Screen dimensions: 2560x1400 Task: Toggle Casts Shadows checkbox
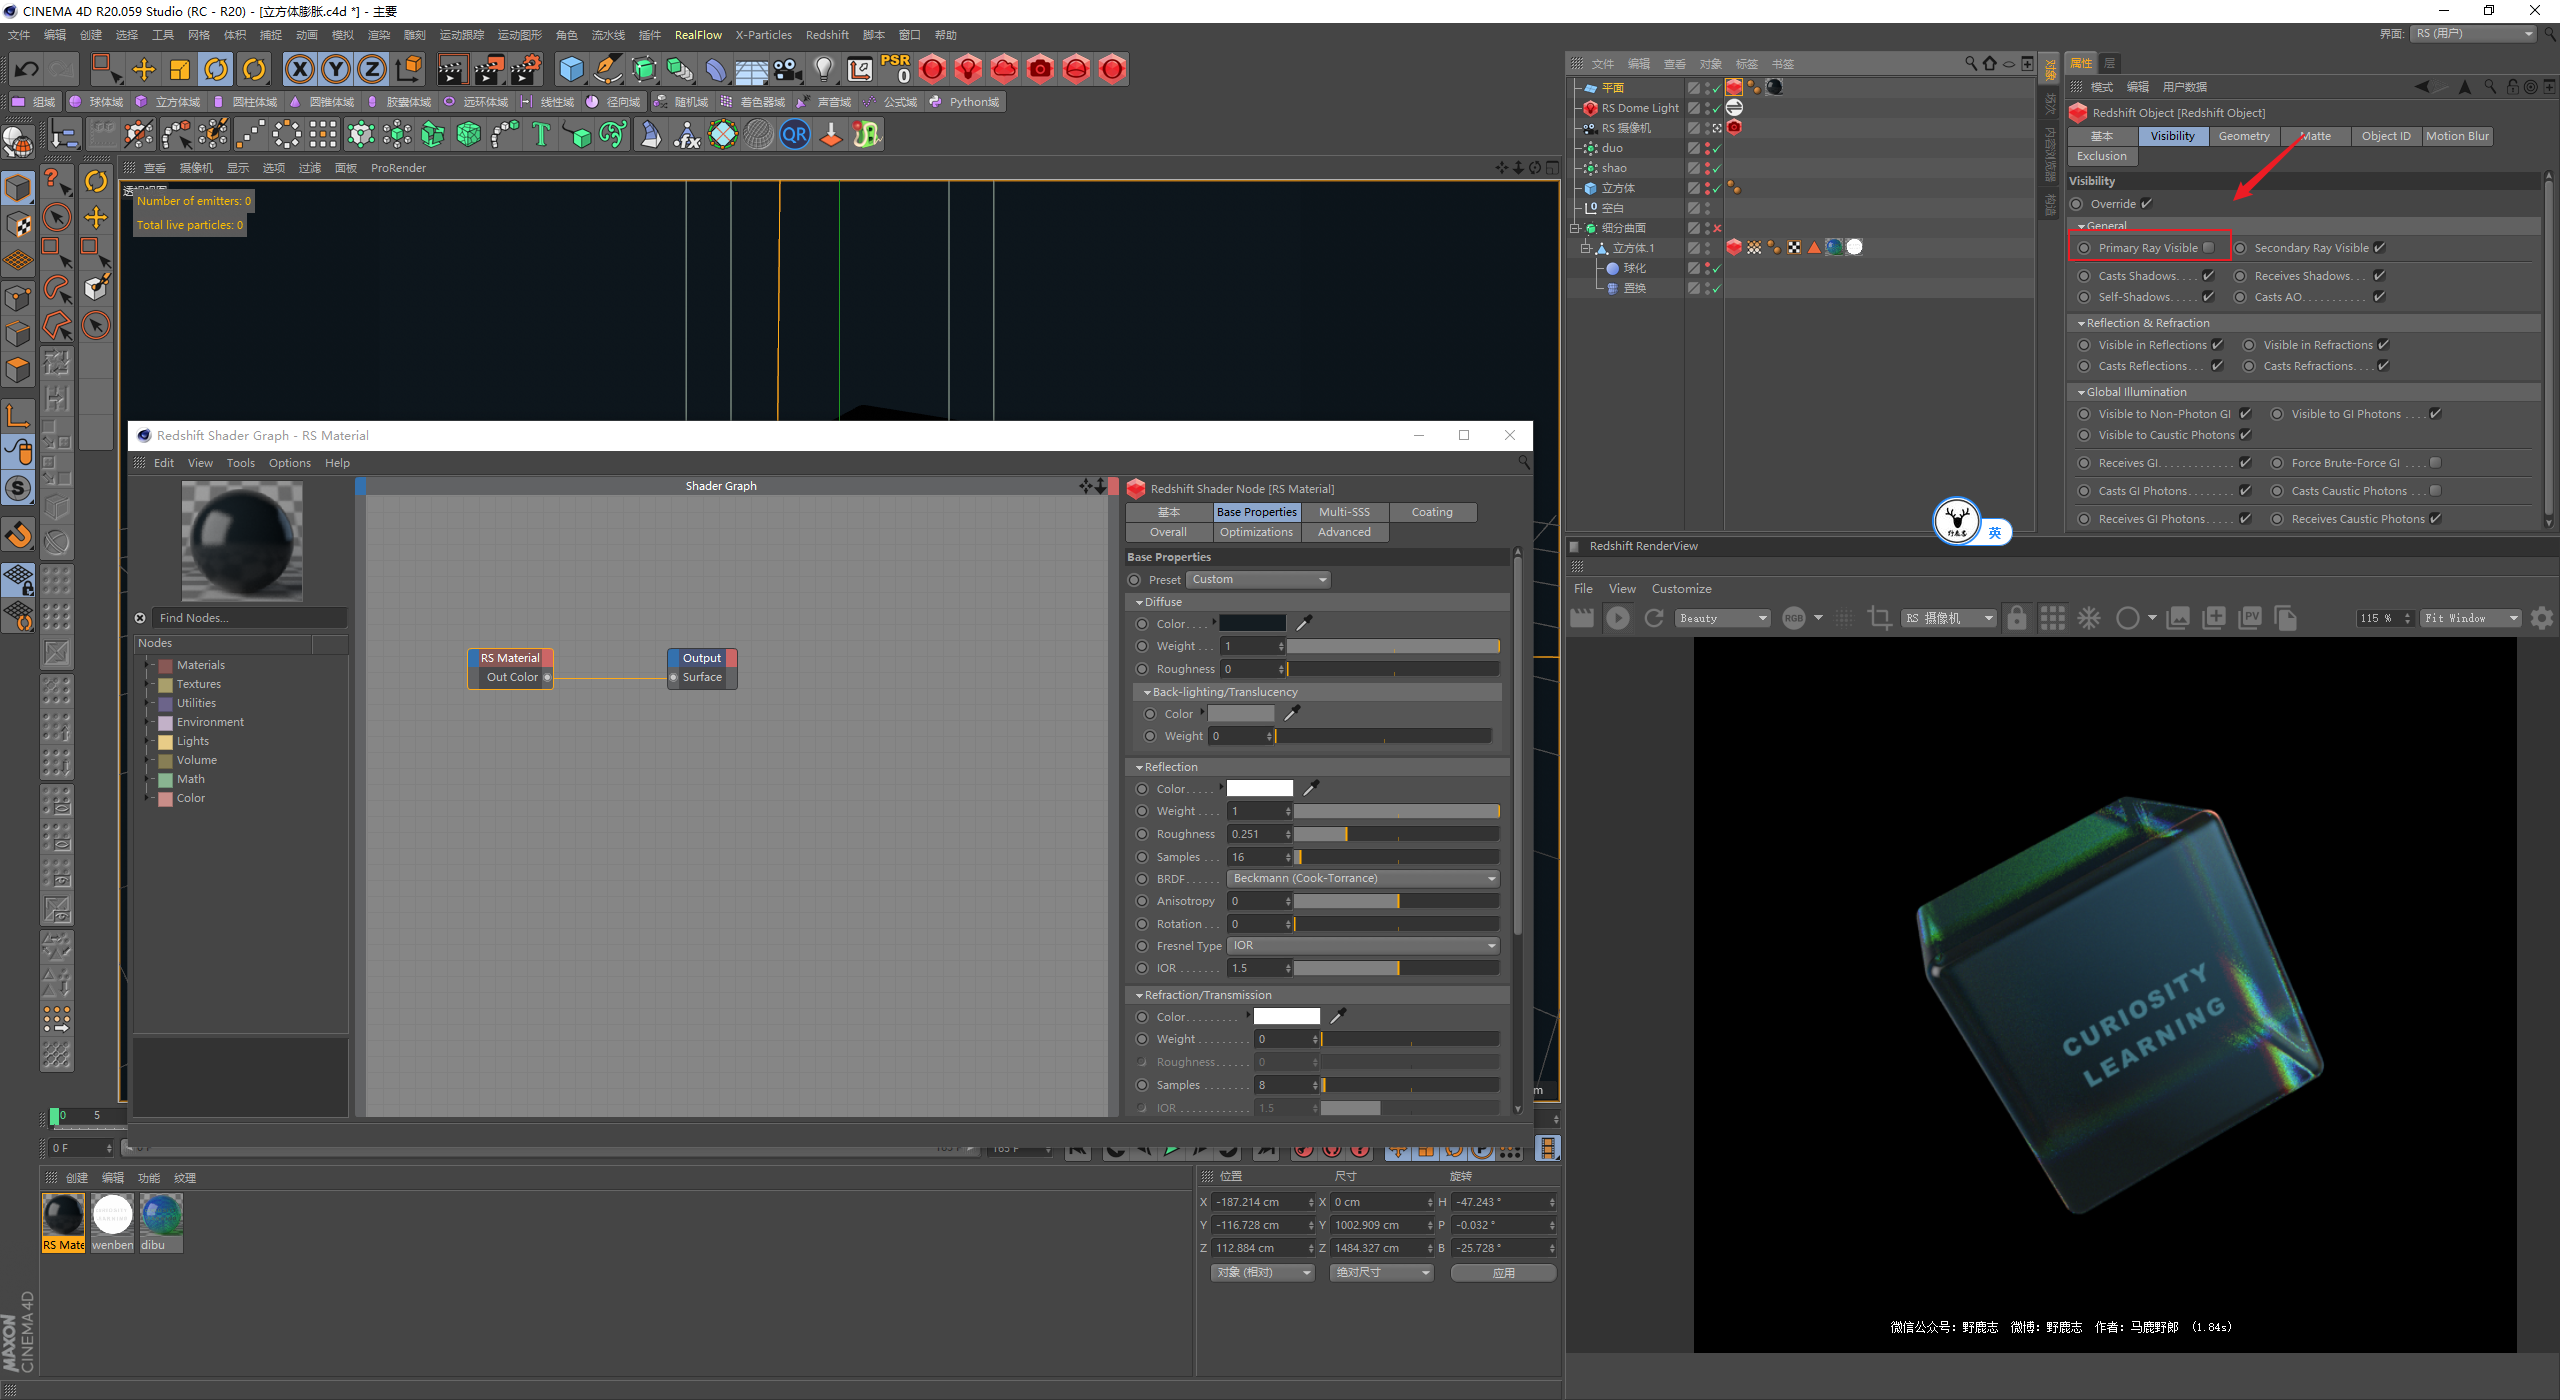2208,276
